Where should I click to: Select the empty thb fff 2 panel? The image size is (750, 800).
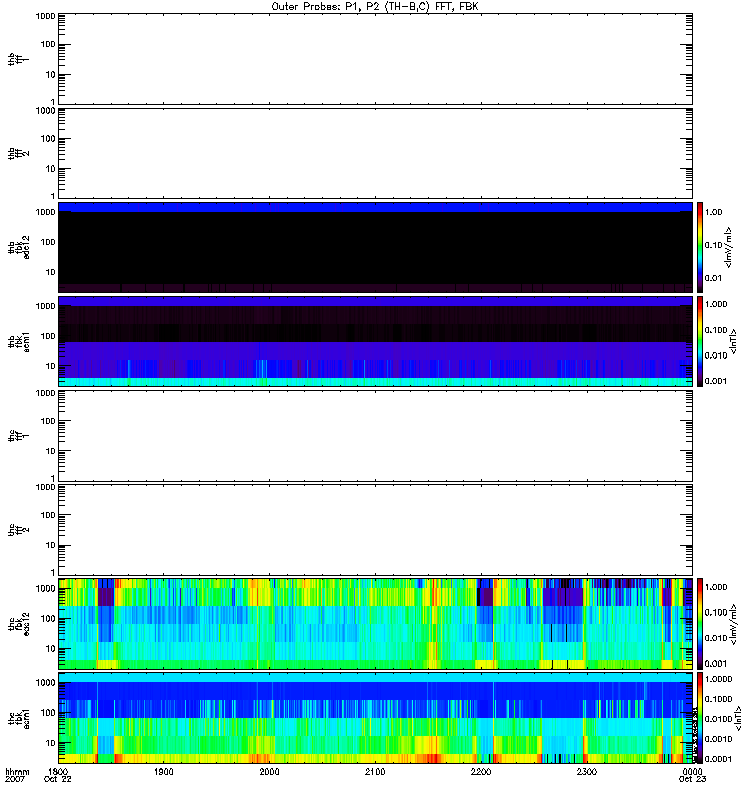375,152
